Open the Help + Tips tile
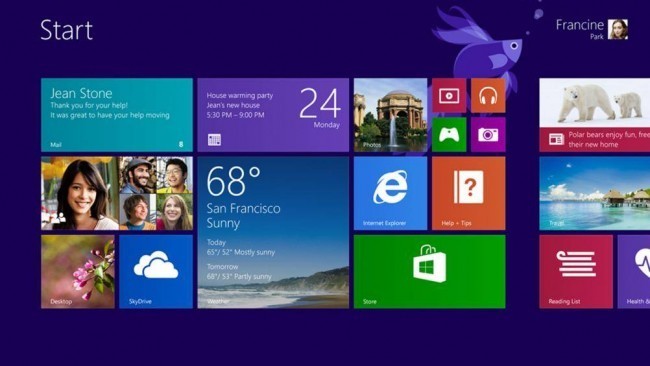Viewport: 650px width, 366px height. click(x=469, y=193)
